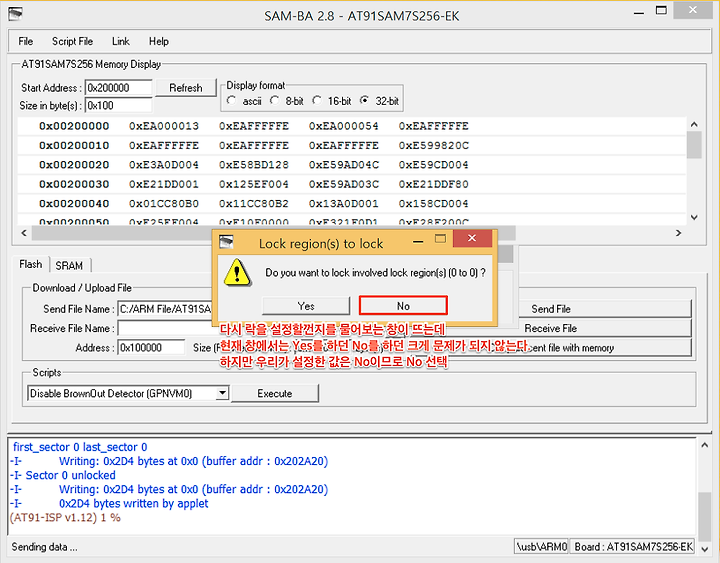Click the Refresh button
This screenshot has height=563, width=720.
(x=186, y=88)
